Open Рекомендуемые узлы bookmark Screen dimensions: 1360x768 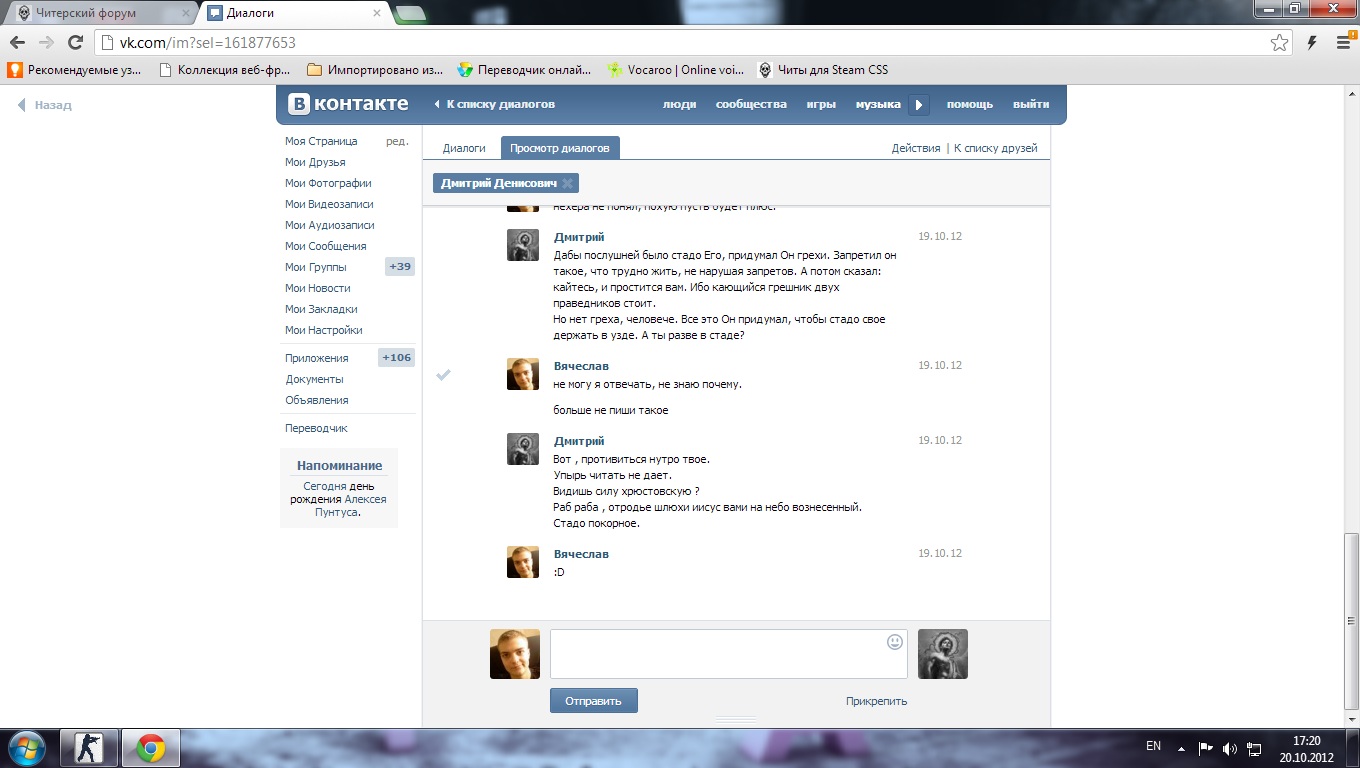76,70
